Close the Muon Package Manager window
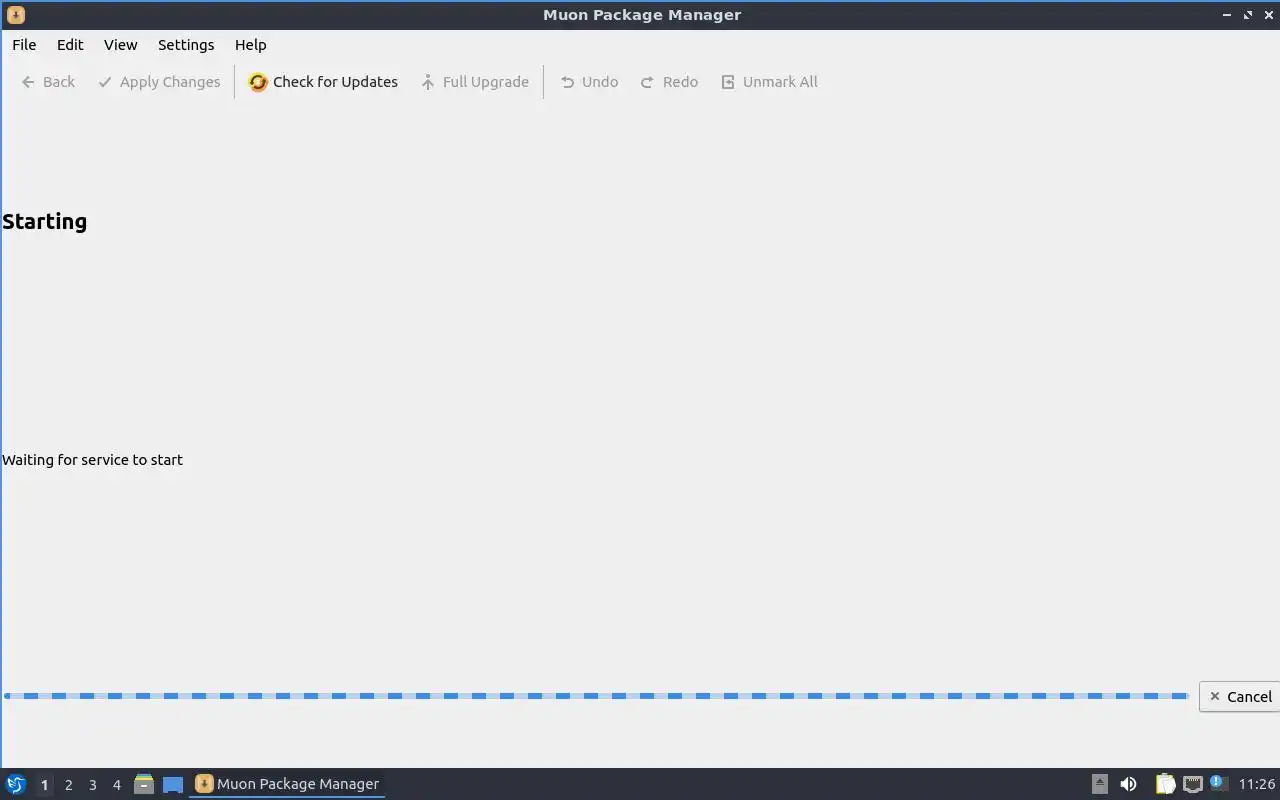The height and width of the screenshot is (800, 1280). pos(1268,15)
